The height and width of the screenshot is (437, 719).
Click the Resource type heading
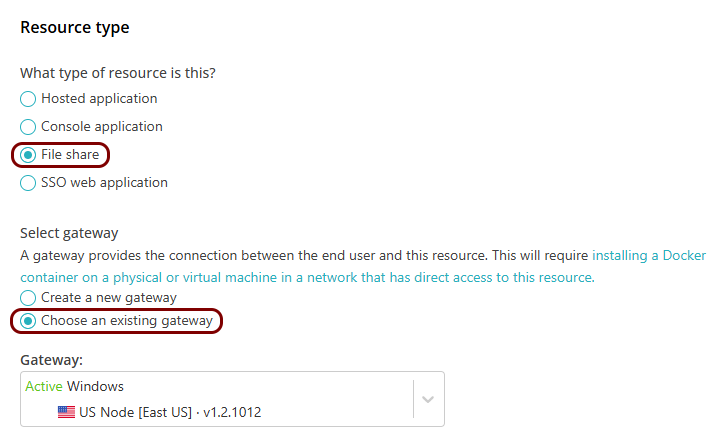75,28
